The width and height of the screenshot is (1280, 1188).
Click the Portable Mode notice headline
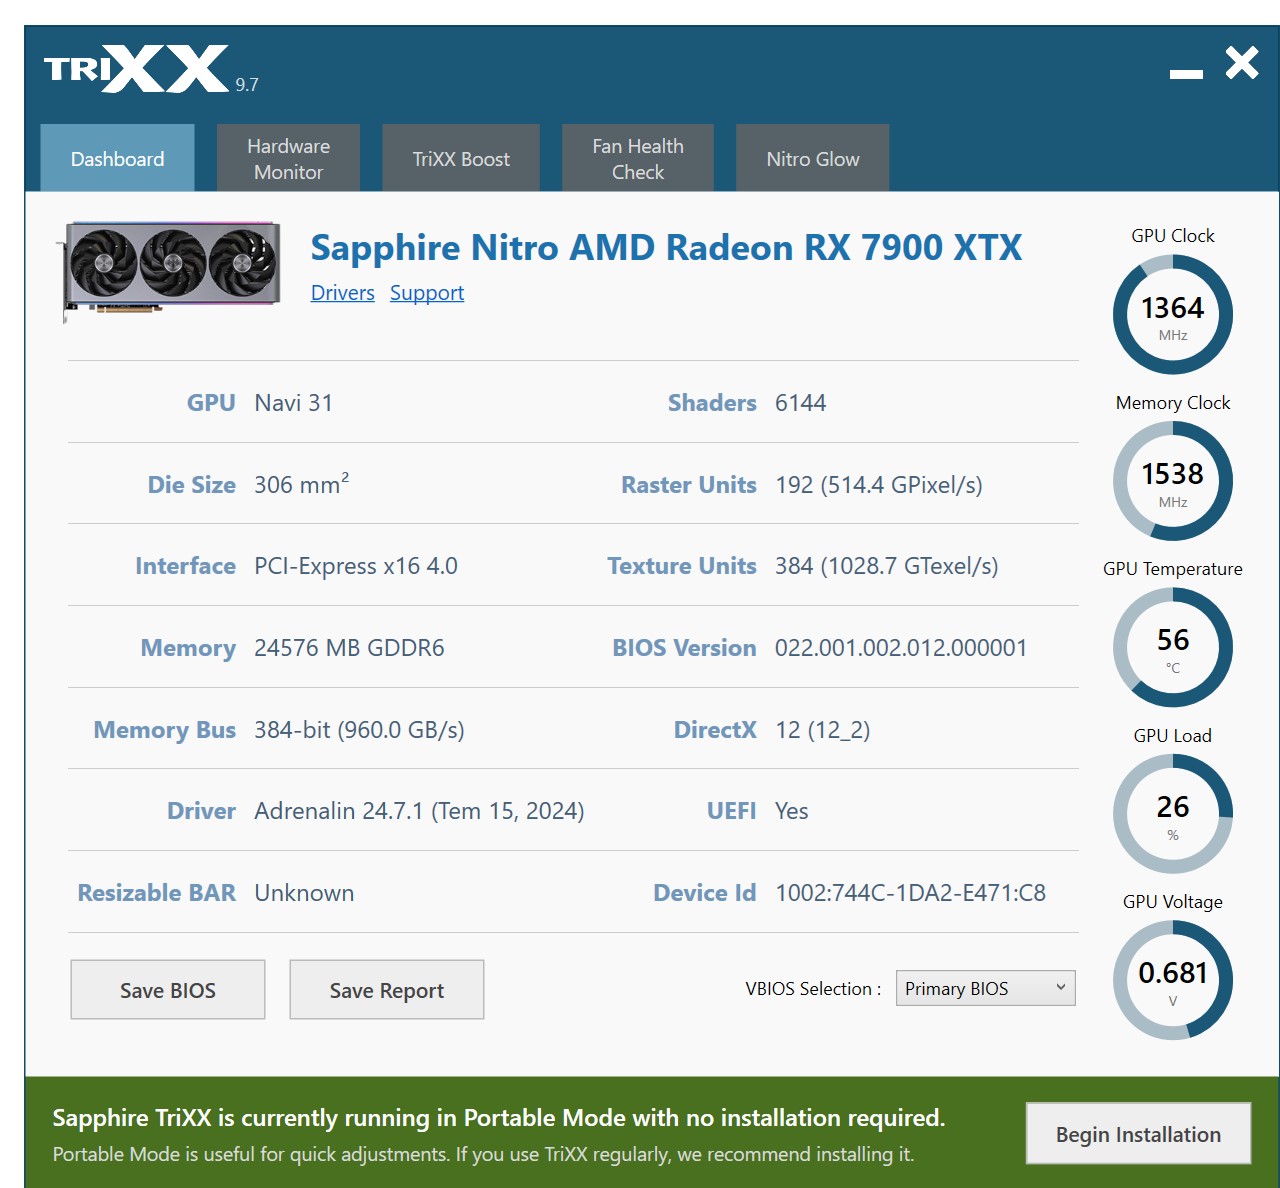(x=499, y=1117)
